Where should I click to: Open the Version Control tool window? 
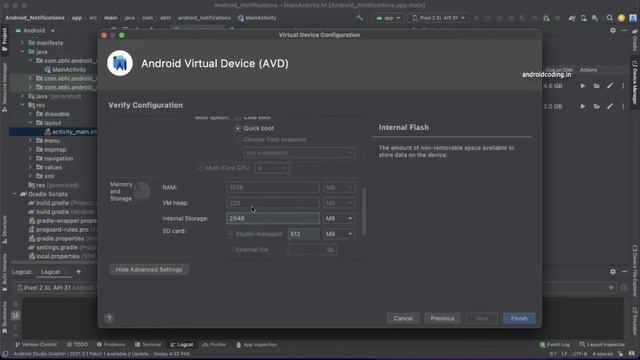36,345
